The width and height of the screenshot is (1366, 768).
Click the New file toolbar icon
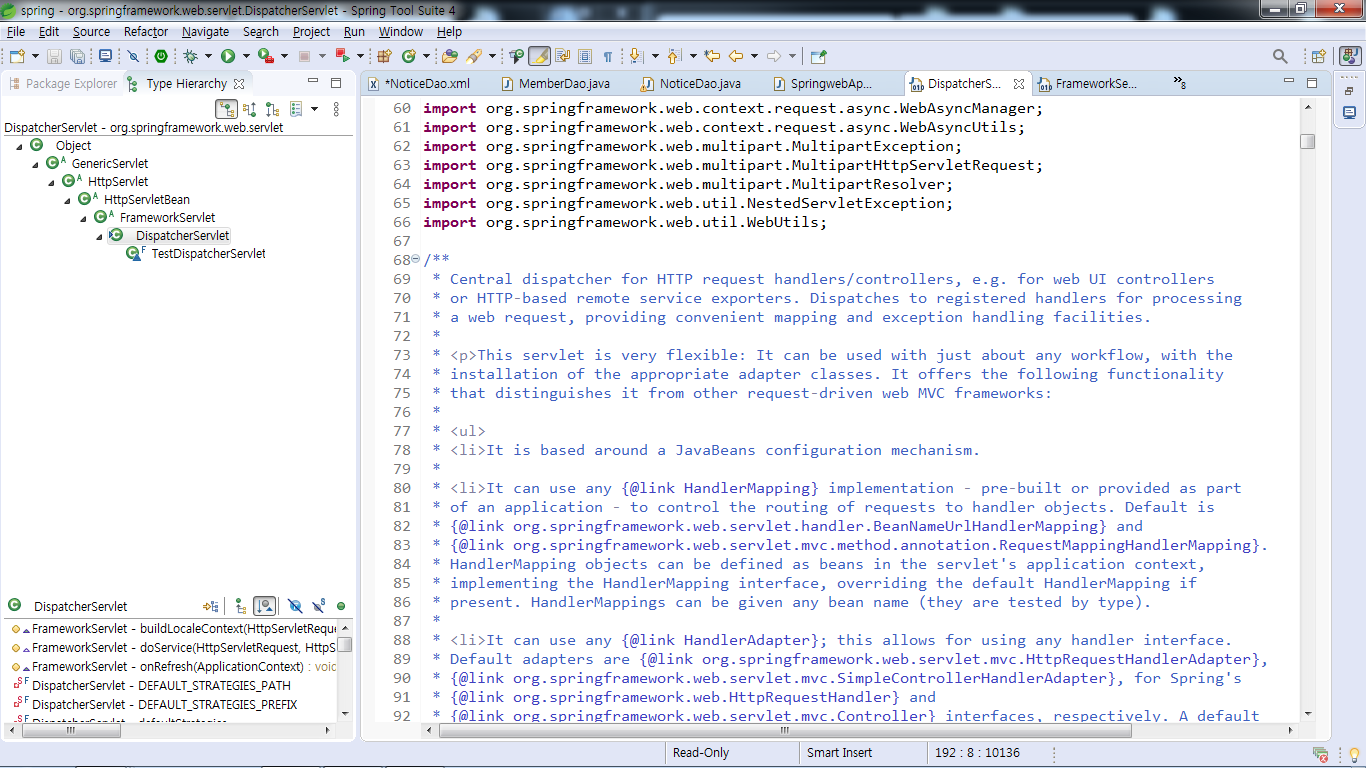17,56
